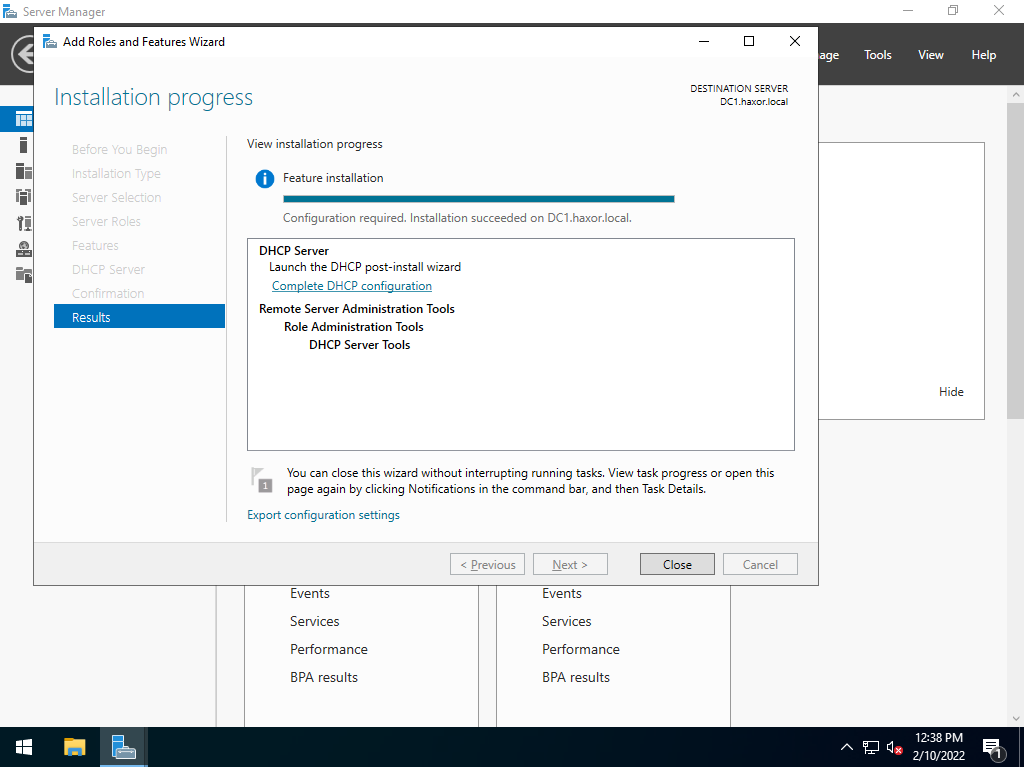Open All Servers sidebar icon
This screenshot has width=1024, height=767.
click(x=24, y=171)
